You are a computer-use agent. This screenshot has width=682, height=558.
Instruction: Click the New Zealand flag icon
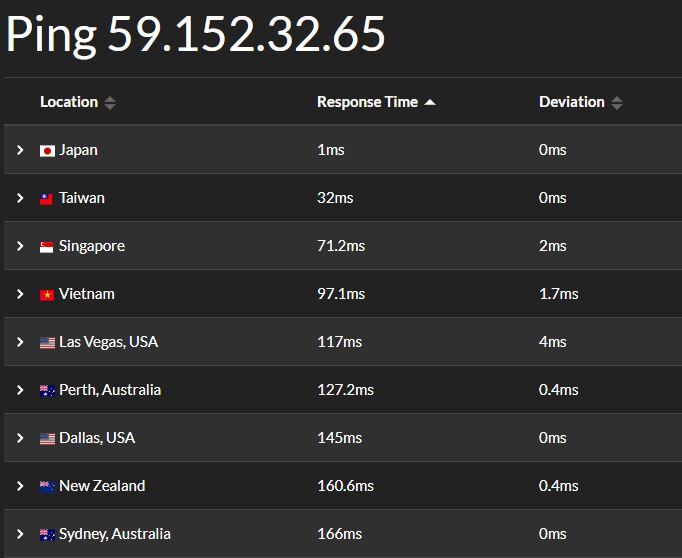pos(47,486)
